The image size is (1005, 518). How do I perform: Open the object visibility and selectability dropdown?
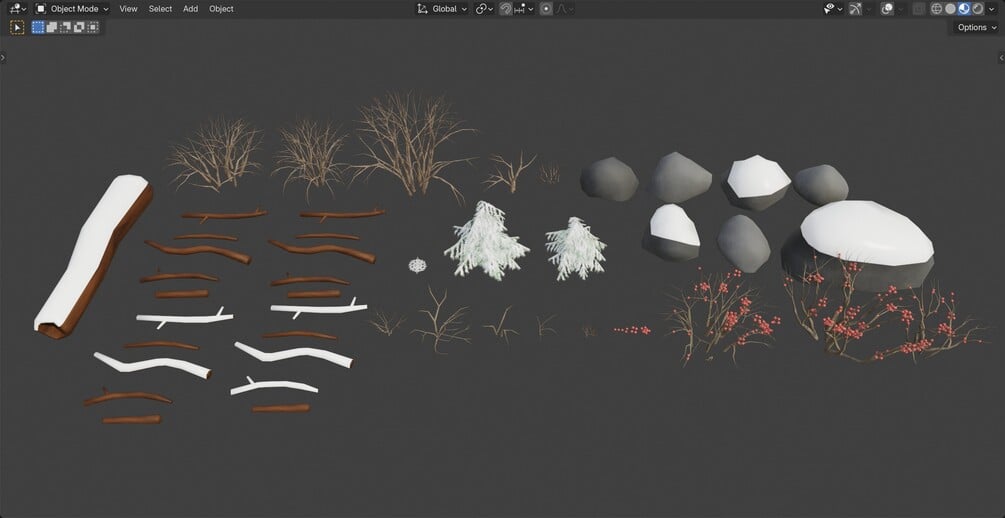(x=833, y=9)
